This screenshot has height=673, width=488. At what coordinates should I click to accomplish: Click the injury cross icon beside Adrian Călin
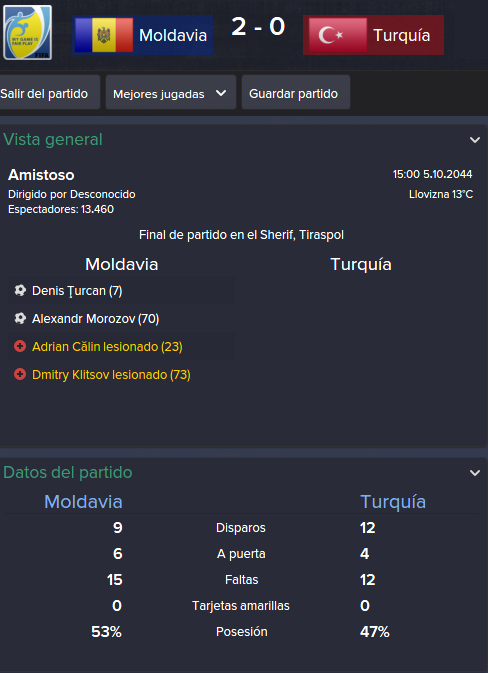[20, 346]
